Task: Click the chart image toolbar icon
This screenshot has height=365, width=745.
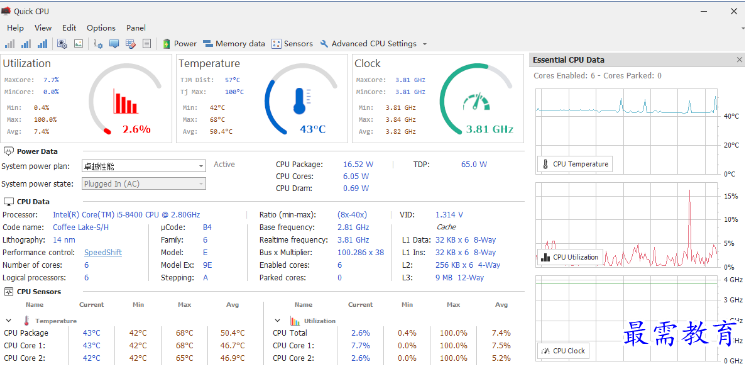Action: click(78, 44)
